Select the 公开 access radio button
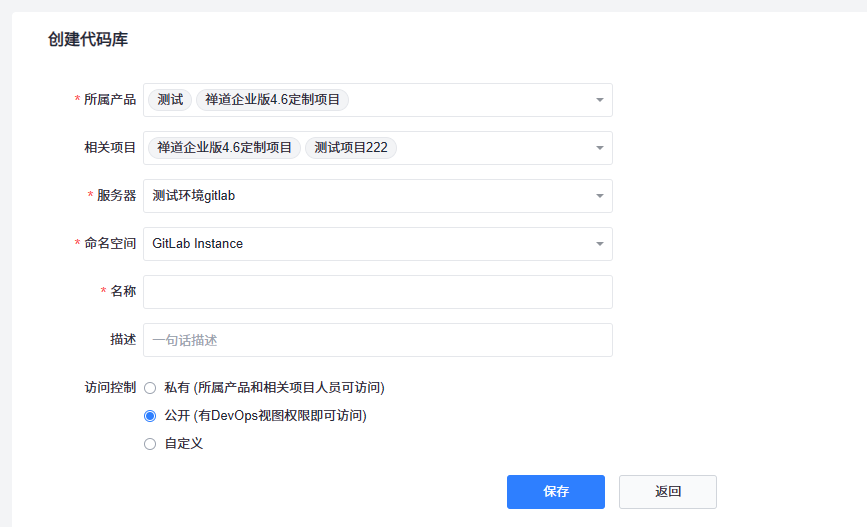Image resolution: width=867 pixels, height=527 pixels. tap(150, 416)
